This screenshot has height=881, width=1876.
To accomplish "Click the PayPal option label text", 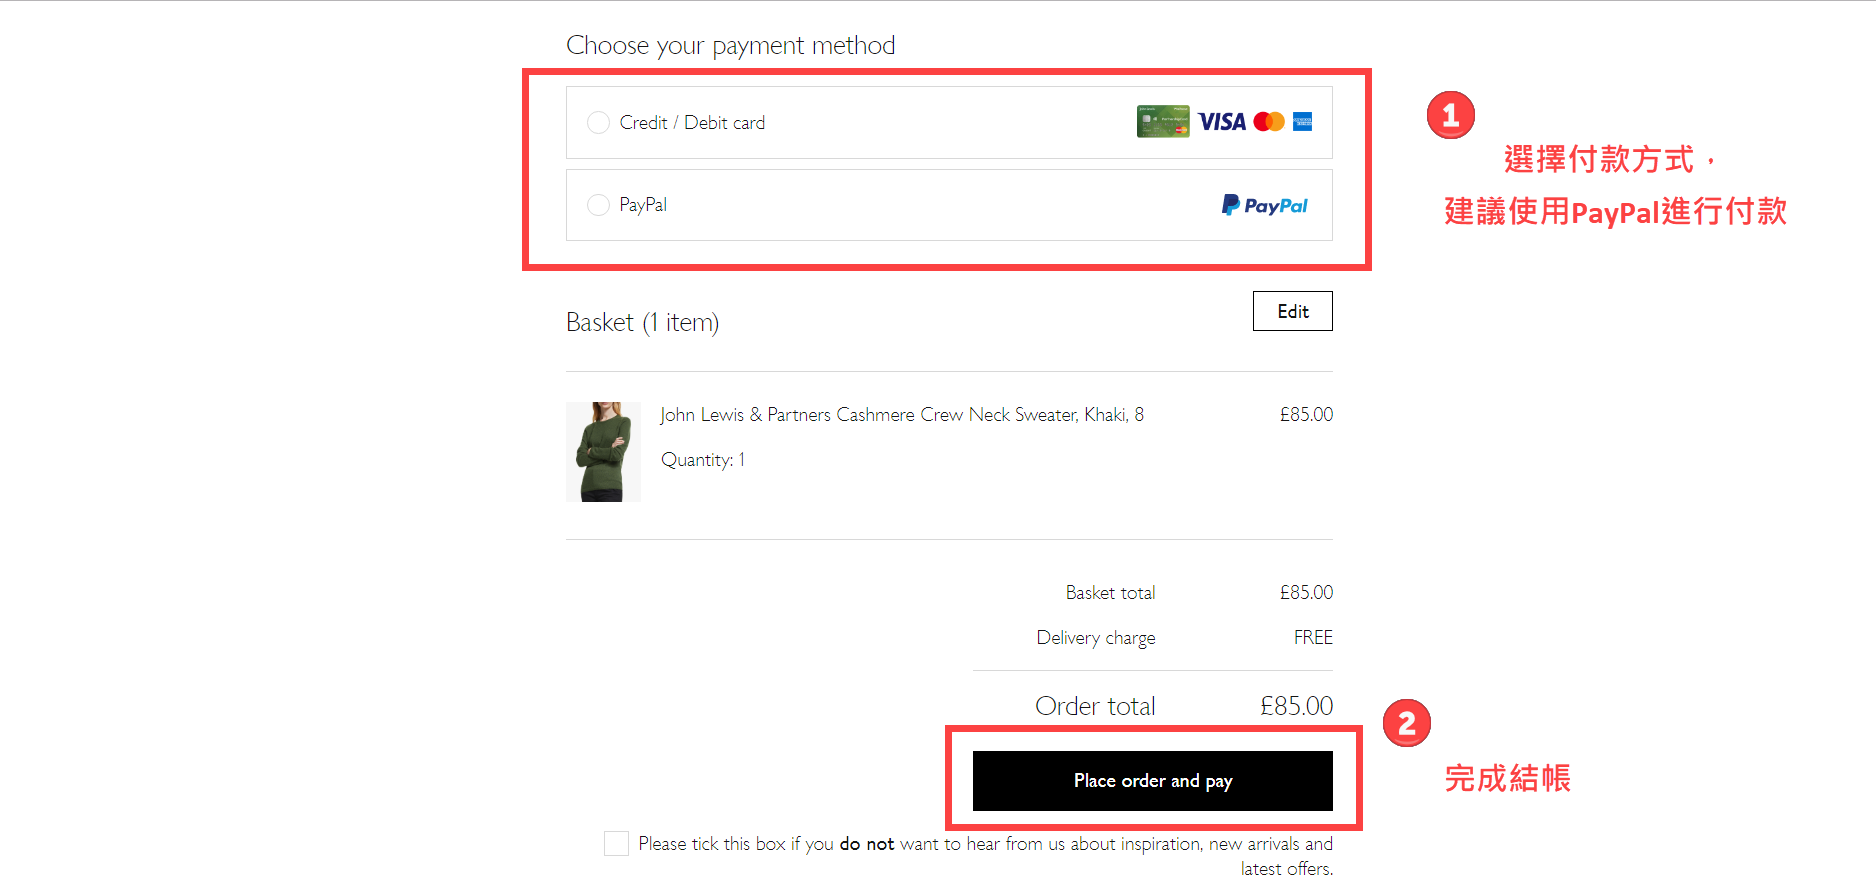I will click(x=643, y=205).
